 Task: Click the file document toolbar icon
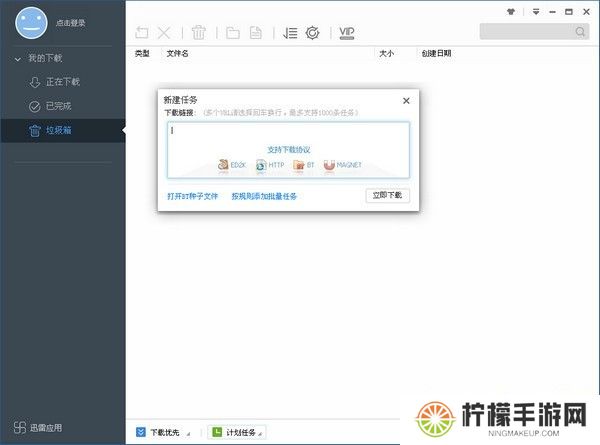[256, 33]
